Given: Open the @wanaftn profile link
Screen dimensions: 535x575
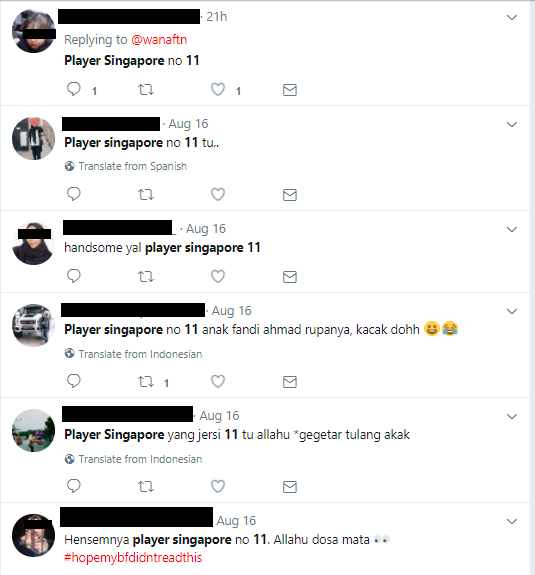Looking at the screenshot, I should (x=159, y=40).
